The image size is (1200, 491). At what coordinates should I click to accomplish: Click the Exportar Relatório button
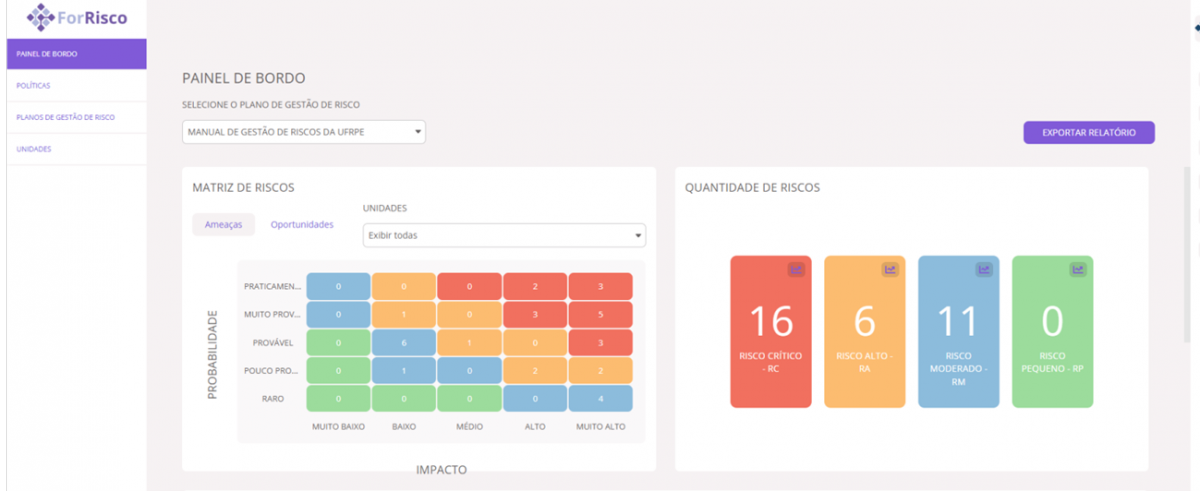click(x=1088, y=132)
